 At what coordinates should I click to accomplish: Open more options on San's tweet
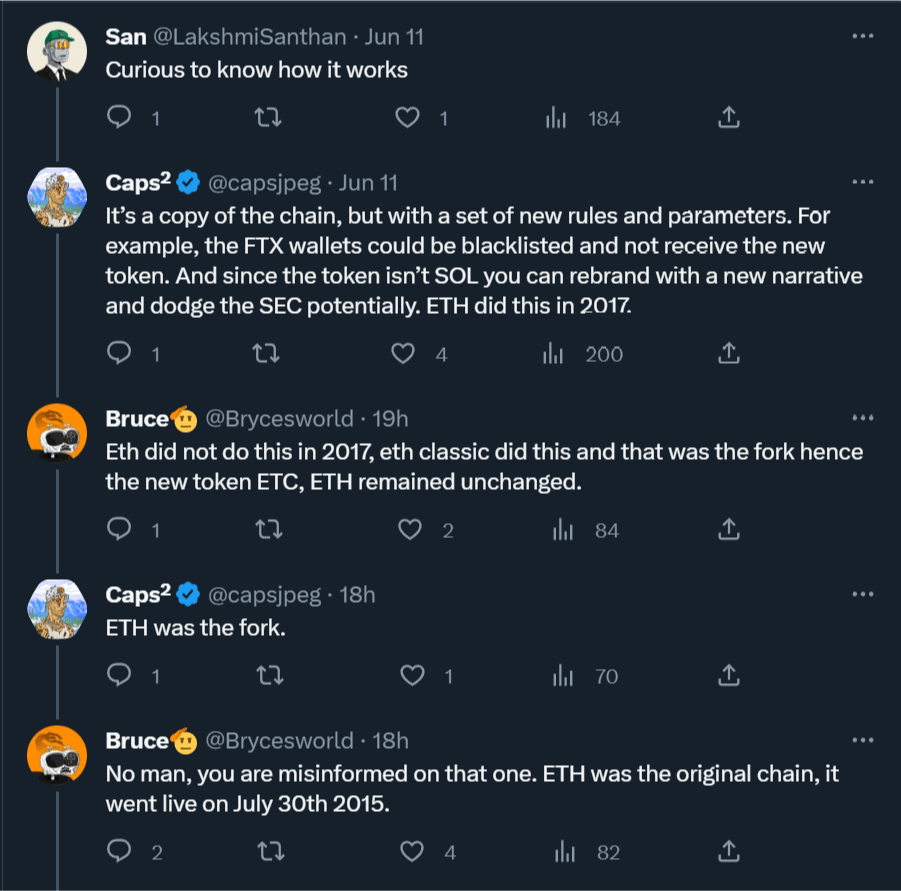pos(863,36)
